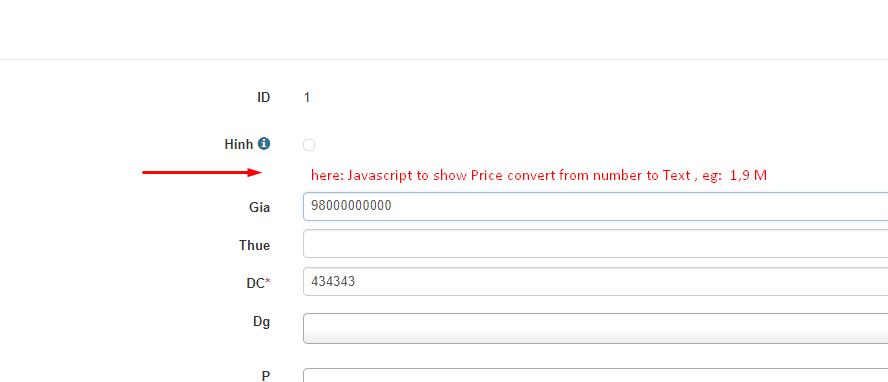Viewport: 888px width, 382px height.
Task: Click the Dg field label
Action: click(x=261, y=322)
